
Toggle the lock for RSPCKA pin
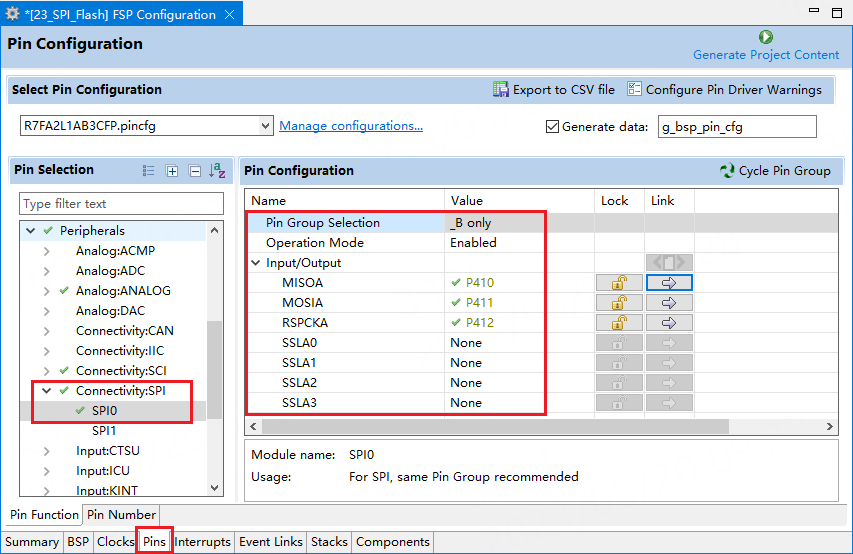click(x=619, y=323)
